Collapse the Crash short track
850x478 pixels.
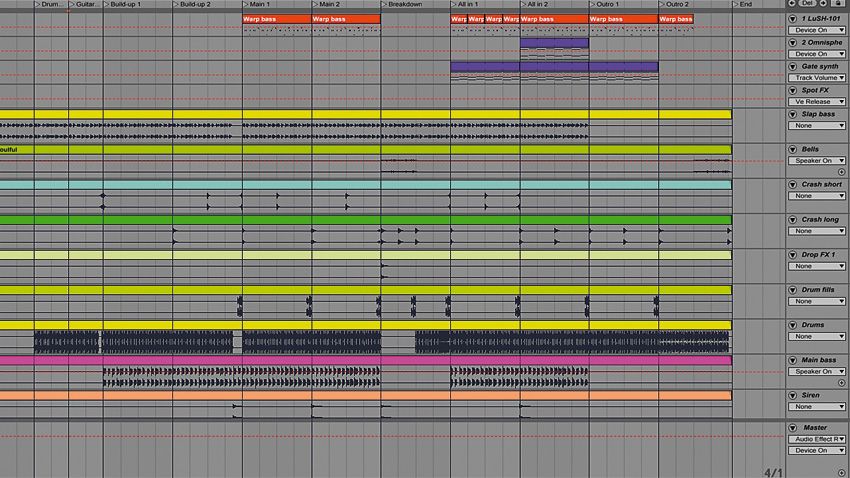[793, 185]
